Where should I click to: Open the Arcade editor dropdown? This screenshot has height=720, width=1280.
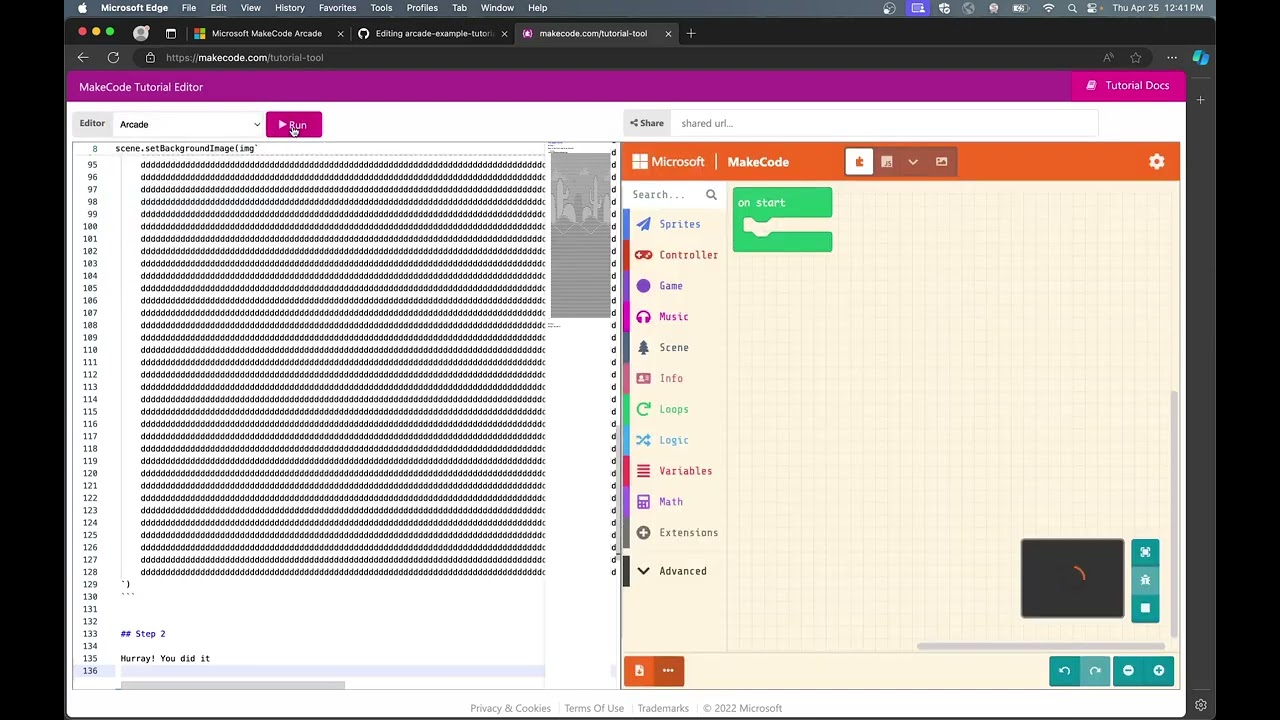coord(189,125)
